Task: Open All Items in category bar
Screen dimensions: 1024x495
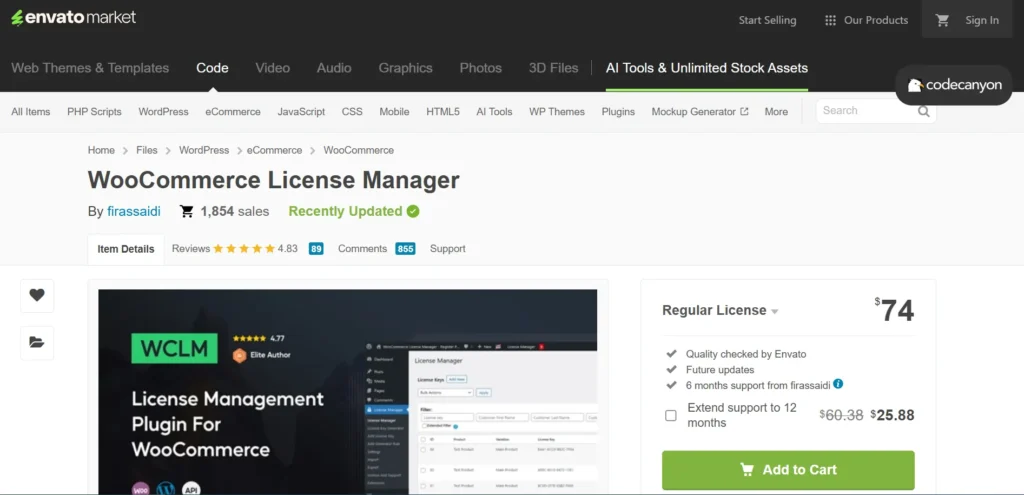Action: coord(31,112)
